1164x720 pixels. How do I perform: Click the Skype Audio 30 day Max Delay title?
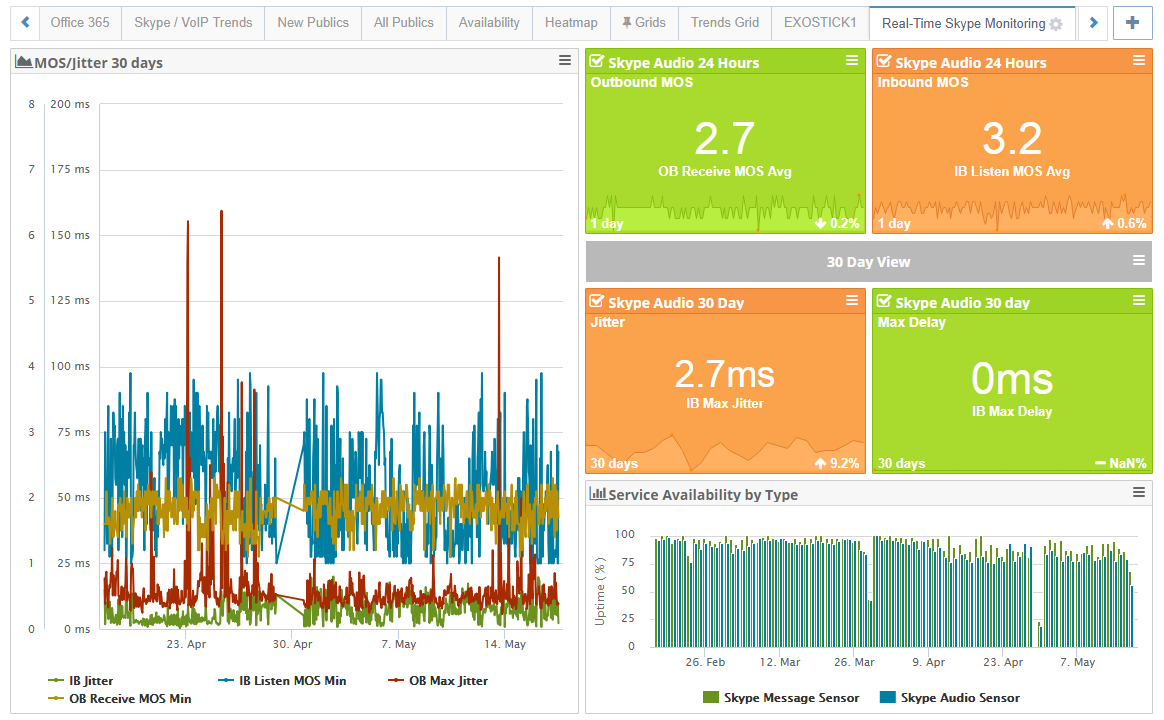click(x=962, y=303)
